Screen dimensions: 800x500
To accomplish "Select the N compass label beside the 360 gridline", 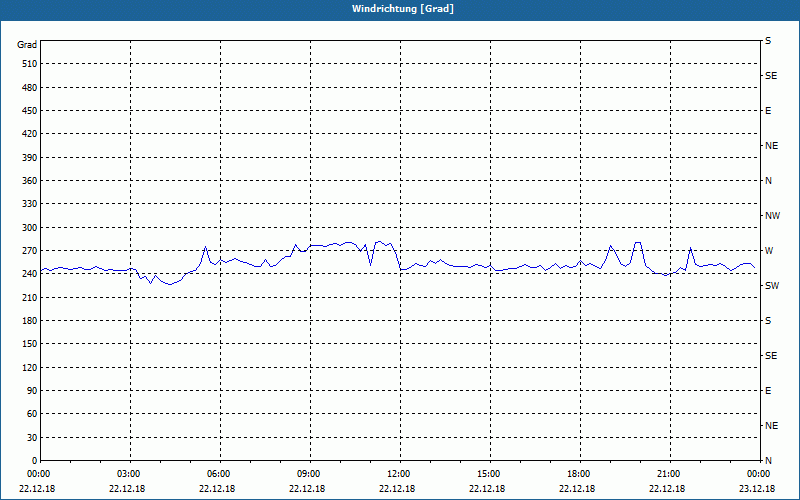I will pos(768,181).
